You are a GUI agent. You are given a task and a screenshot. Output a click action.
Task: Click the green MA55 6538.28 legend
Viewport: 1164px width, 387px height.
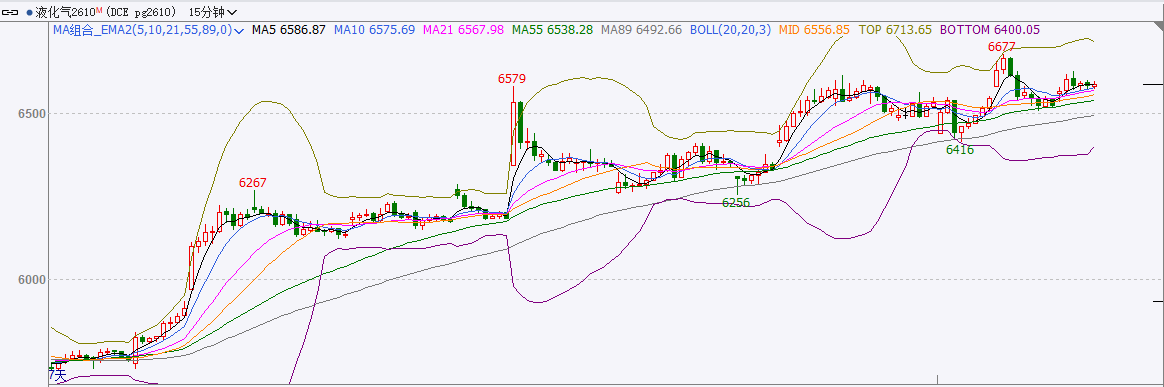pos(552,30)
